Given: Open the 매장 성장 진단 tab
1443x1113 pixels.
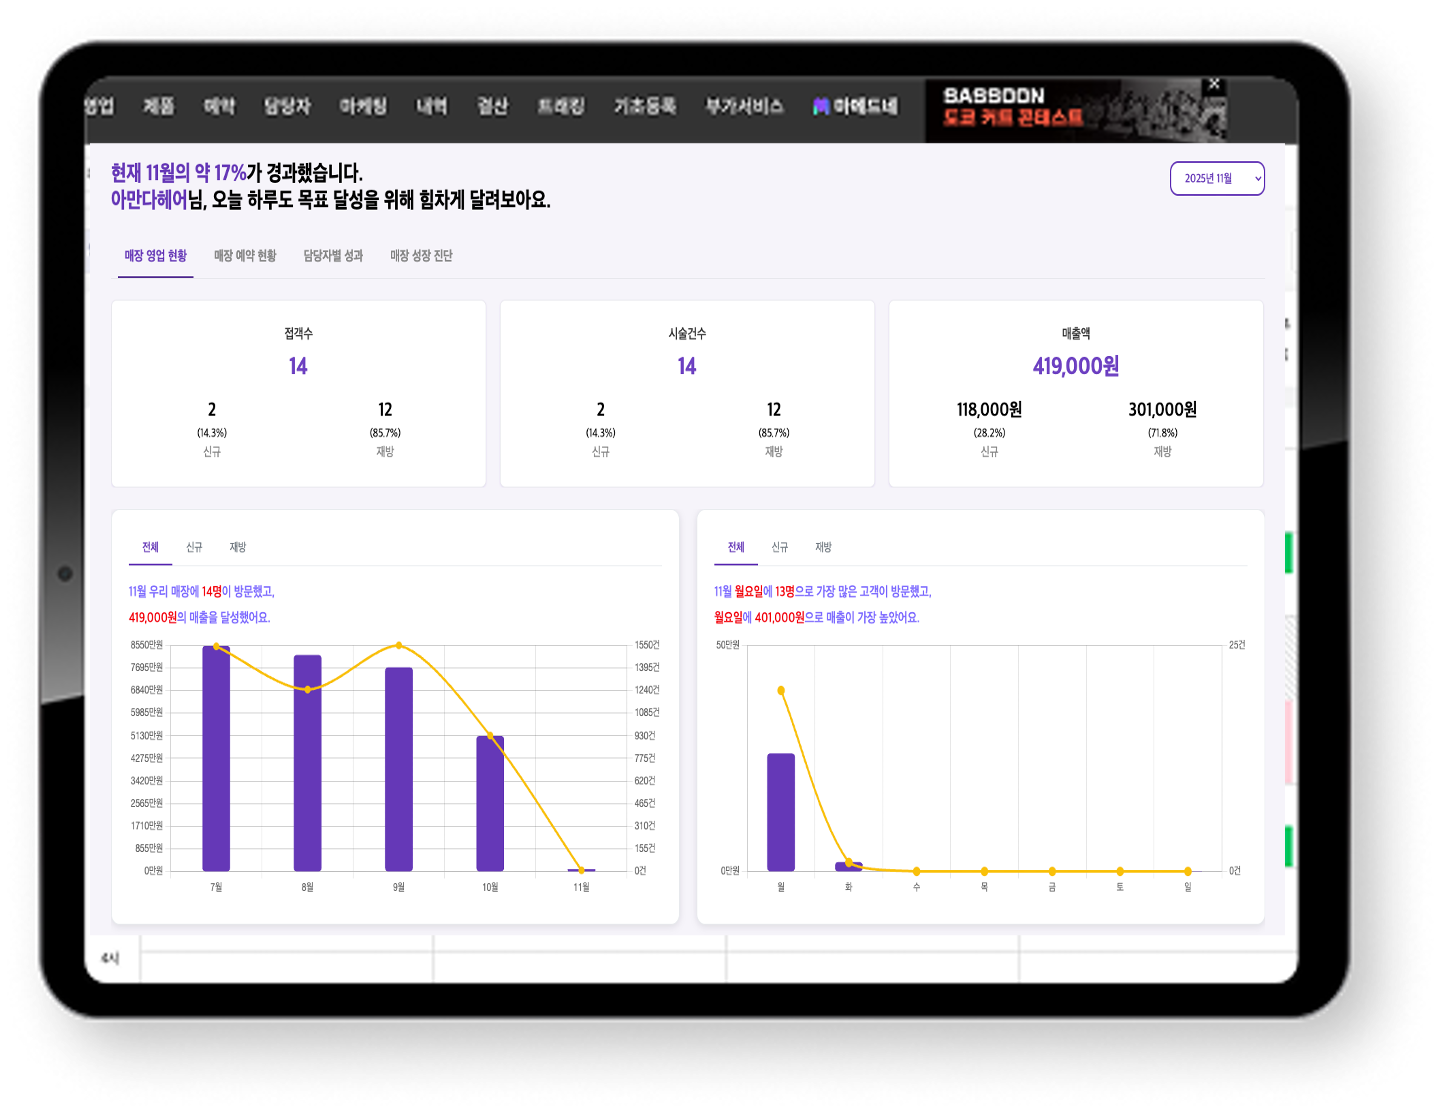Looking at the screenshot, I should (421, 256).
